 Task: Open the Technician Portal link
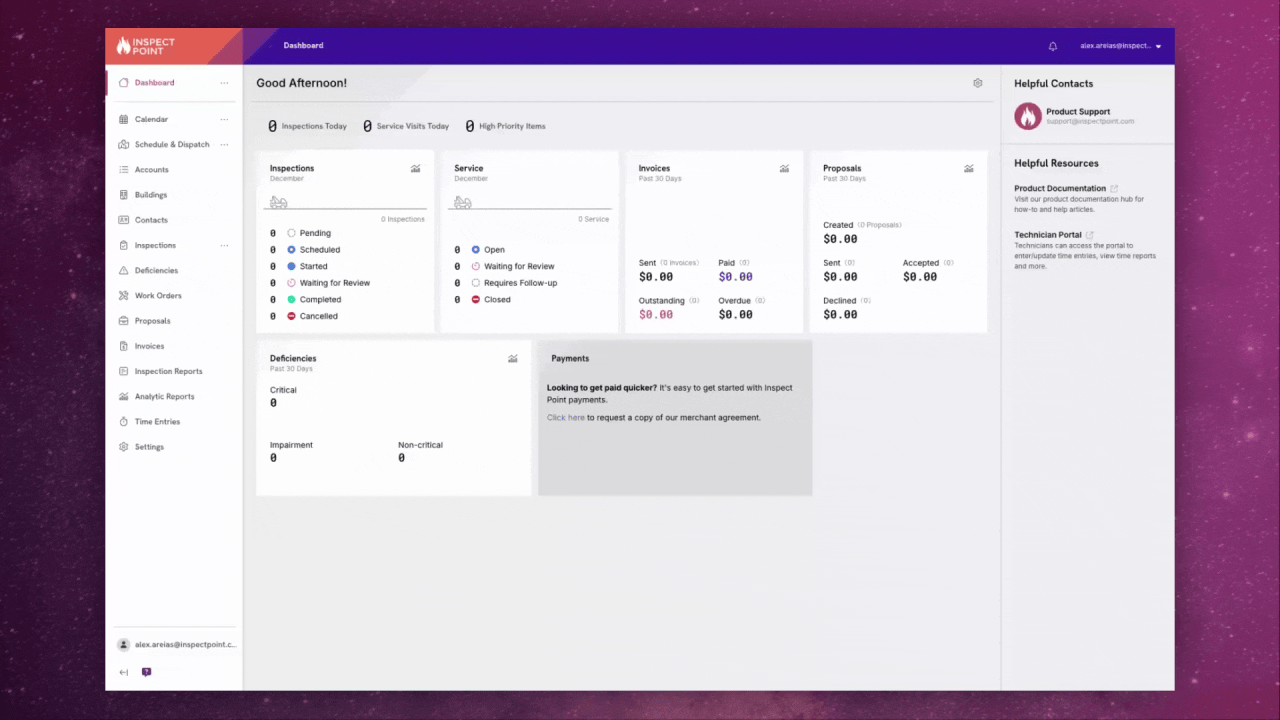[1048, 235]
